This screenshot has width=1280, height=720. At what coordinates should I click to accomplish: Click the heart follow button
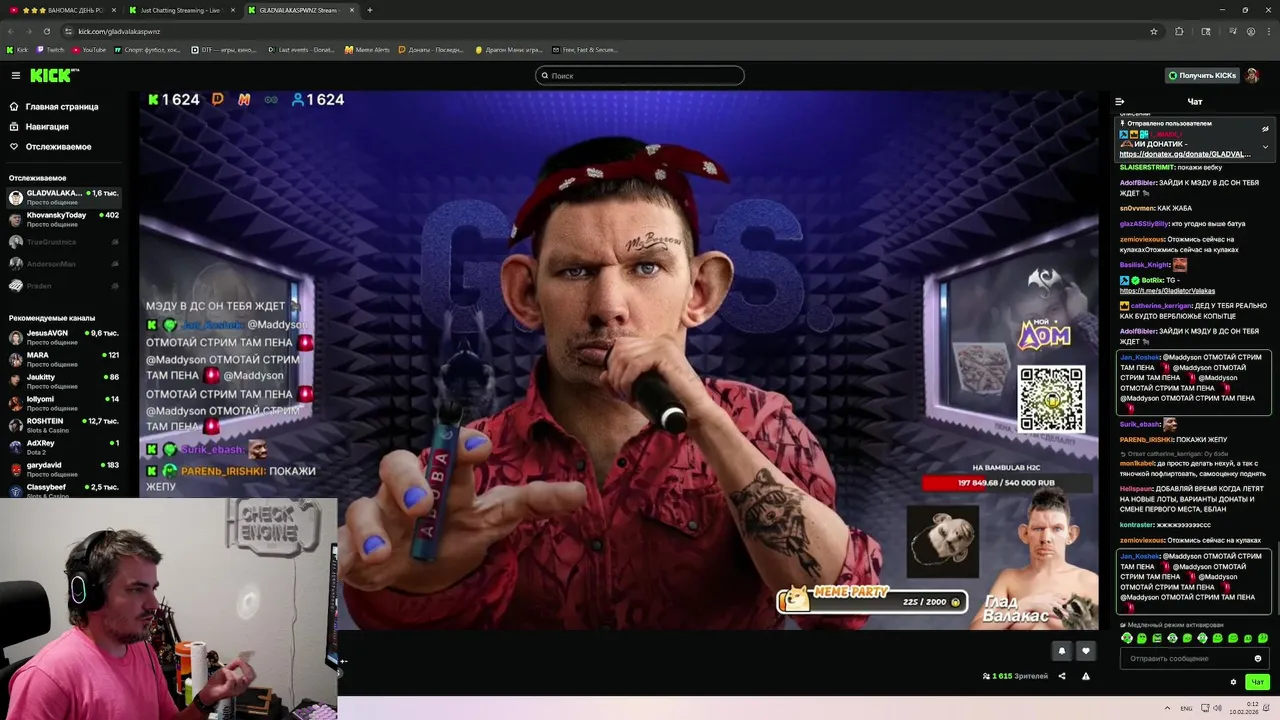[1085, 650]
